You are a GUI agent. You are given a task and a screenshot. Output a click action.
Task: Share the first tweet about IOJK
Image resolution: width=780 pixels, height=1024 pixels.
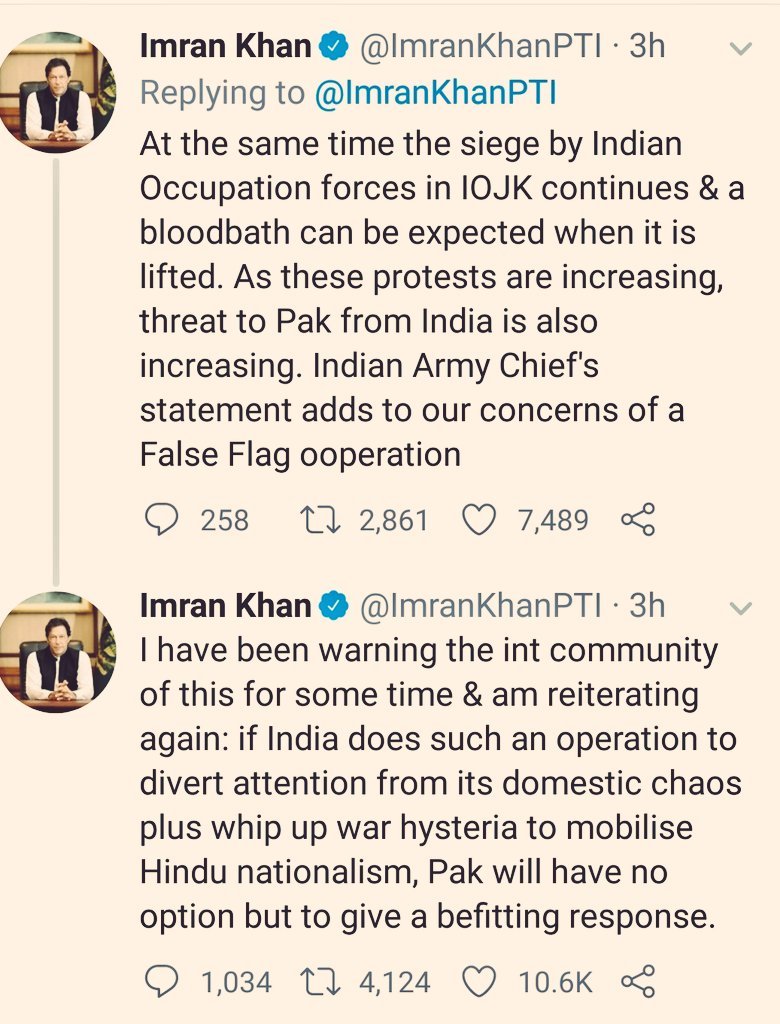coord(638,520)
